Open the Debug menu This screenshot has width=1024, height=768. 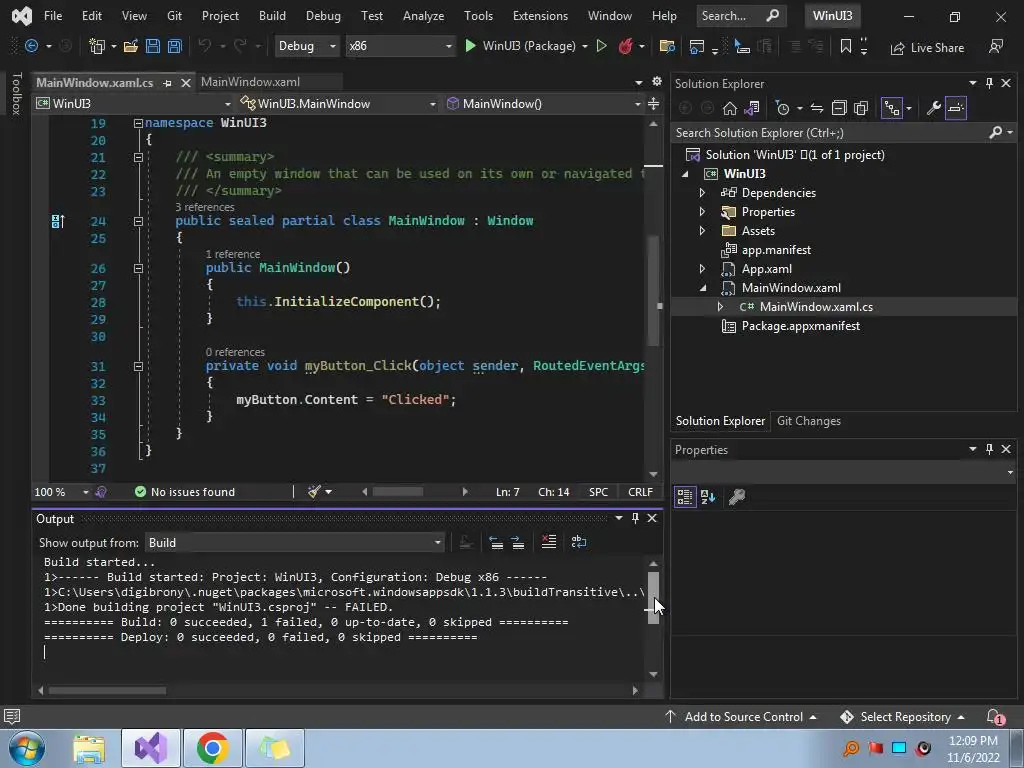tap(323, 16)
